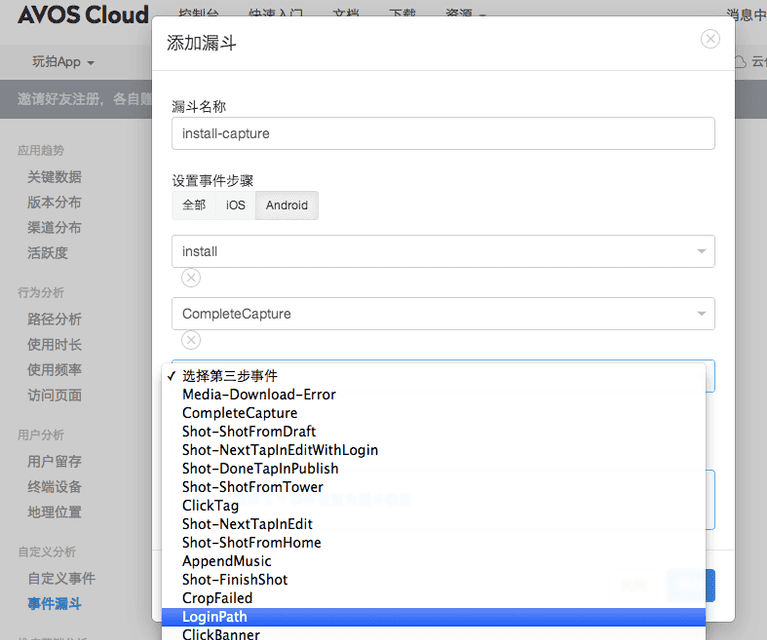This screenshot has width=767, height=640.
Task: Remove the CompleteCapture step with circle X
Action: [191, 340]
